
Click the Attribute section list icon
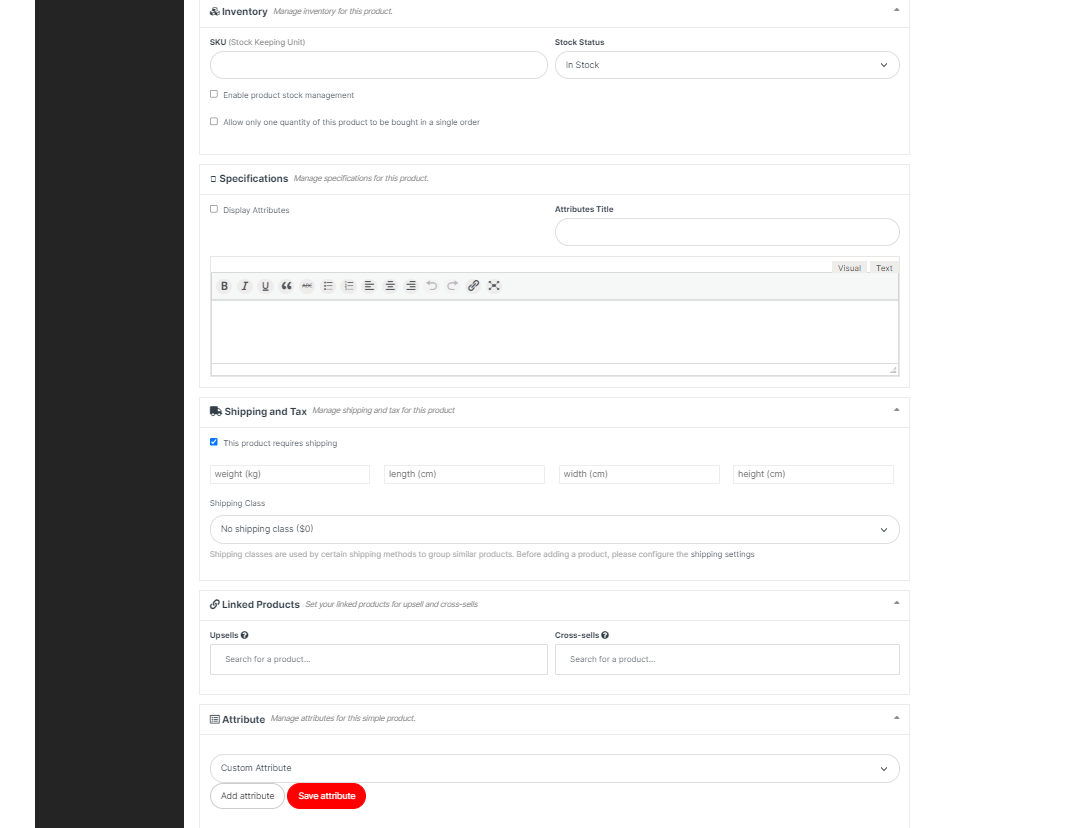click(x=214, y=719)
